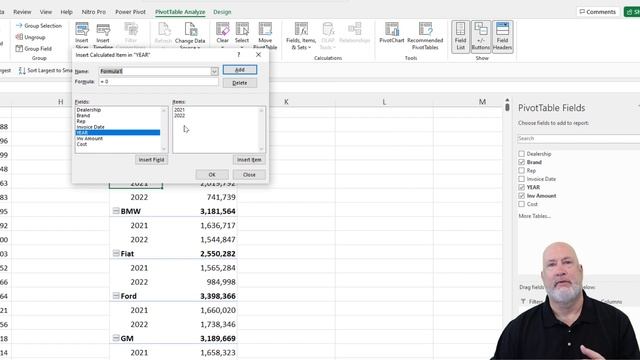640x360 pixels.
Task: Click Group Selection in ribbon
Action: click(39, 26)
